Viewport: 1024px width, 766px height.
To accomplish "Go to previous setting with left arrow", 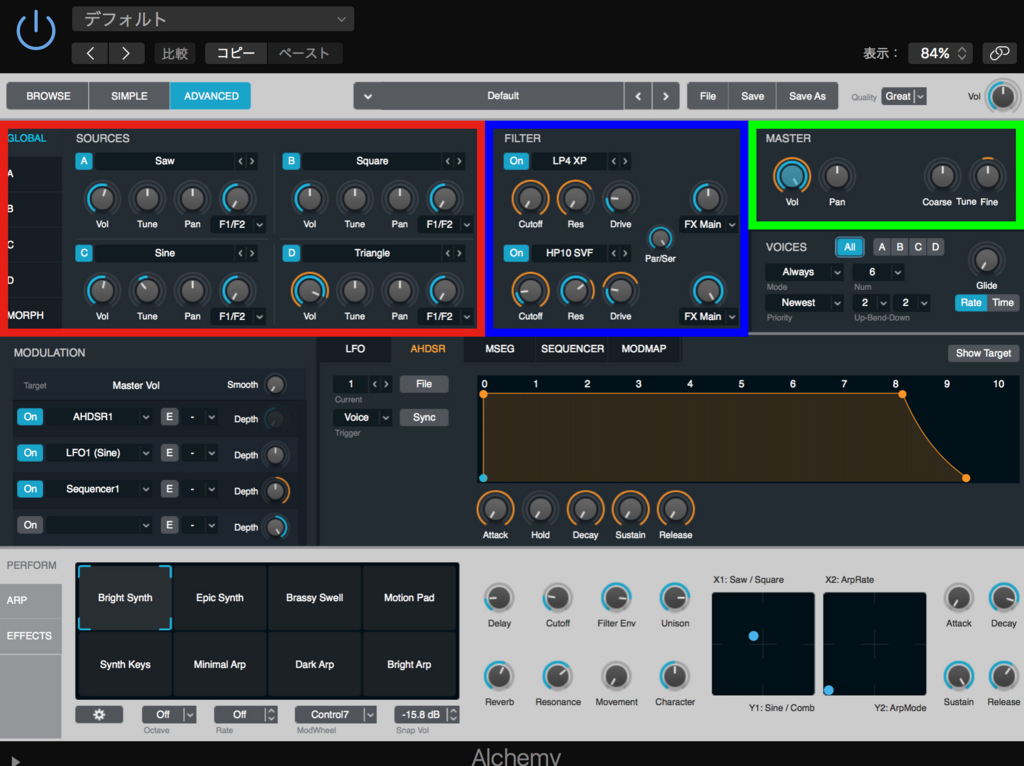I will 91,54.
